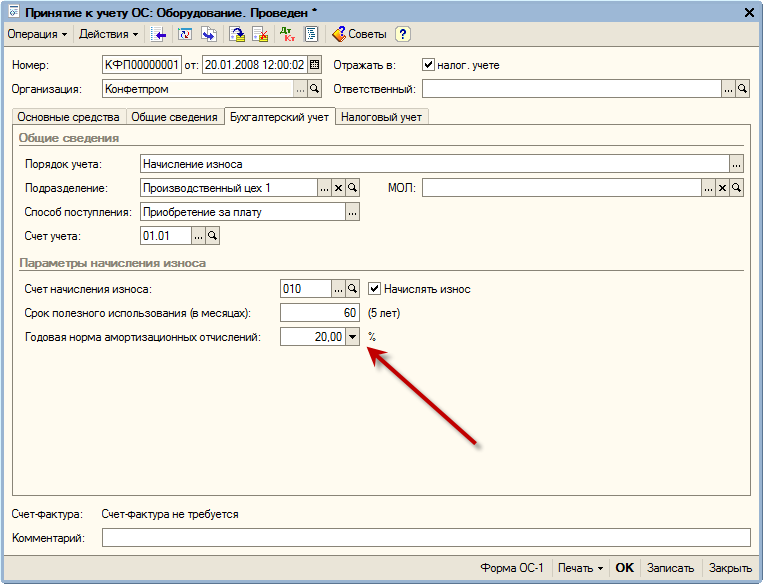
Task: Click magnifier icon beside Счет учета
Action: click(212, 236)
